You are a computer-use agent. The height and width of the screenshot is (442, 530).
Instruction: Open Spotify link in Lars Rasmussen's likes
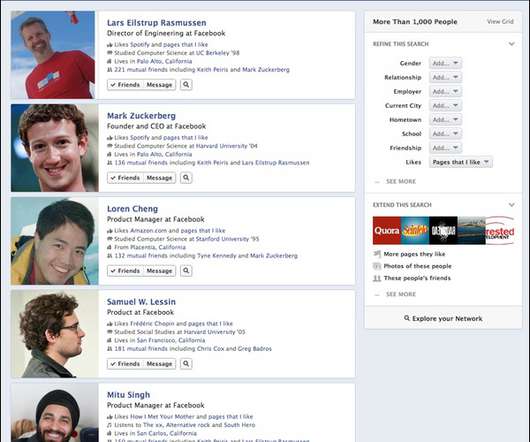[x=140, y=44]
